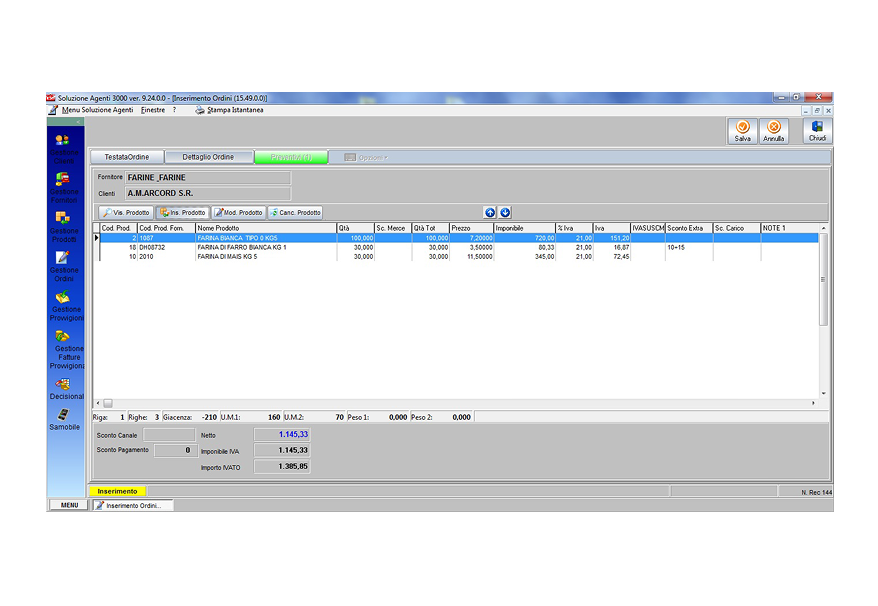Click the Sconto Pagamento field
This screenshot has height=606, width=878.
click(173, 450)
